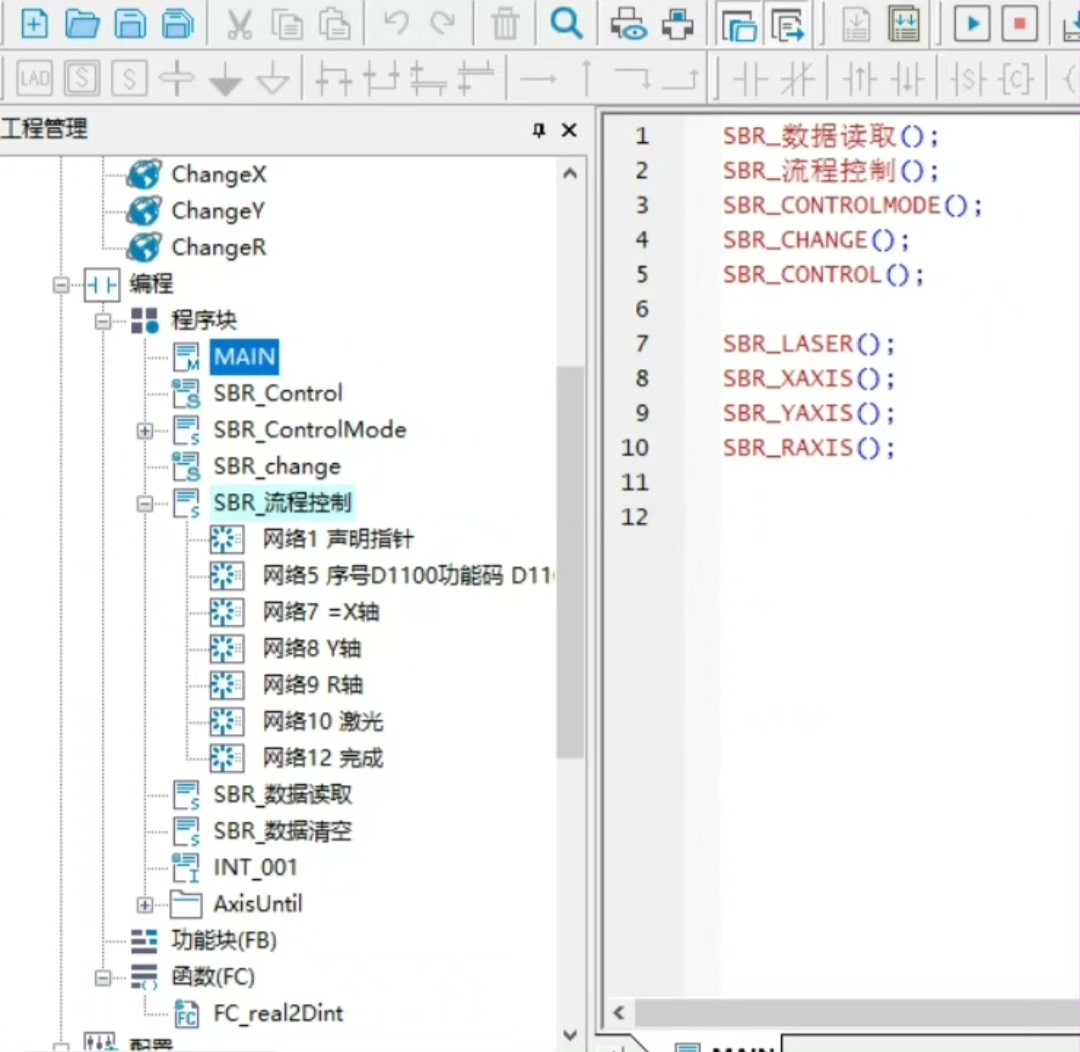Click code line SBR_LASER();
The image size is (1080, 1052).
pos(808,344)
